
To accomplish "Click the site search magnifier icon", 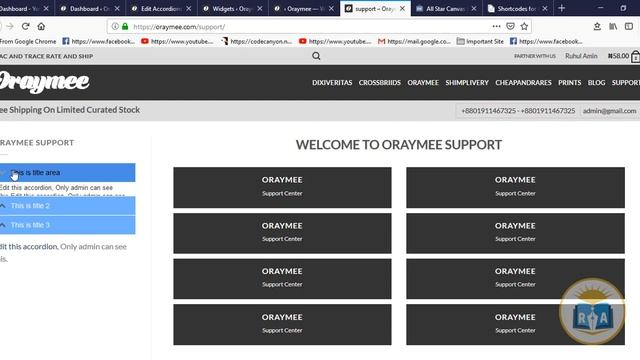I will 316,56.
